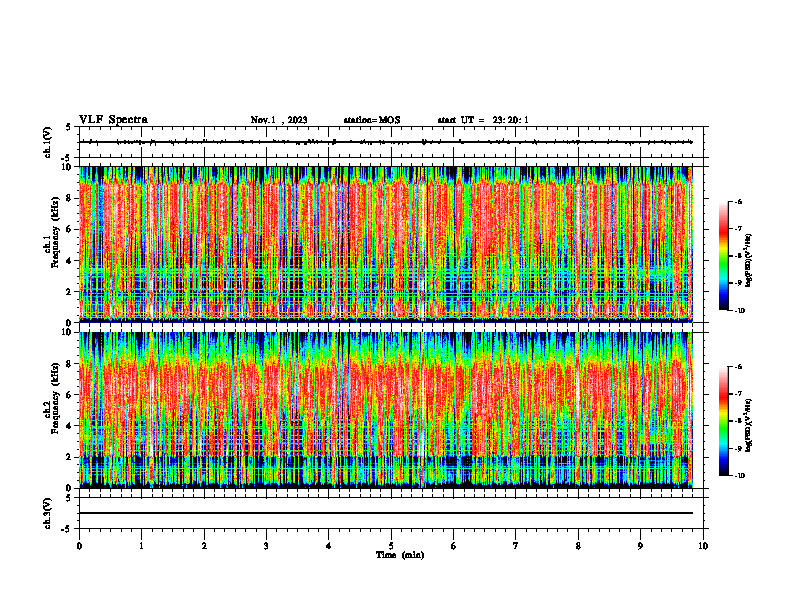Click the "-5" tick on ch.3(V) axis

[67, 529]
